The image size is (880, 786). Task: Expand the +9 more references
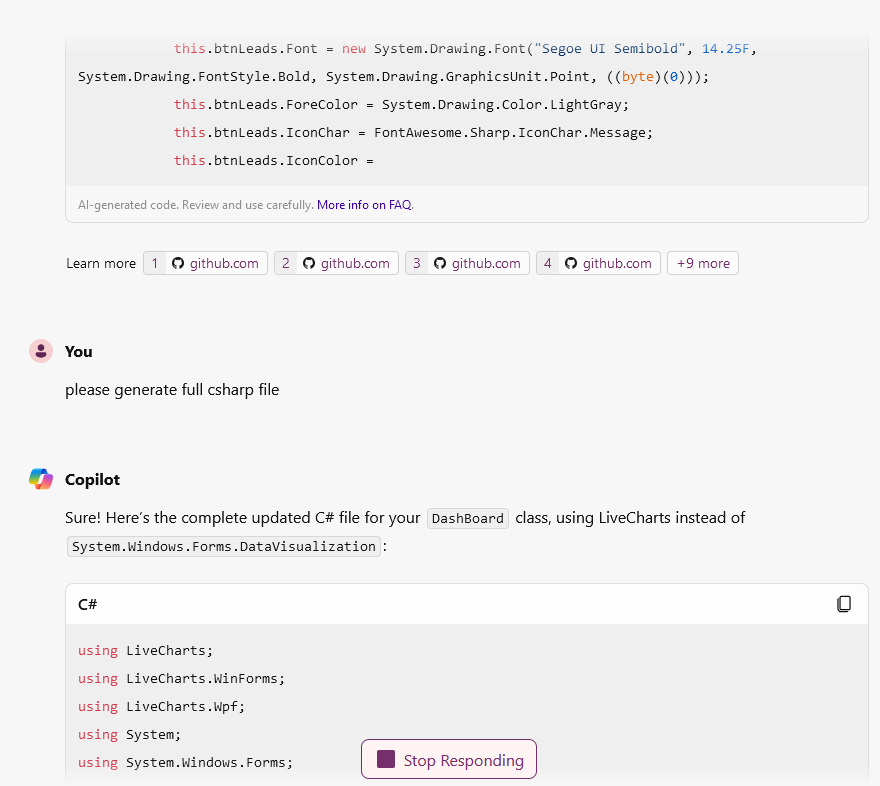(703, 263)
